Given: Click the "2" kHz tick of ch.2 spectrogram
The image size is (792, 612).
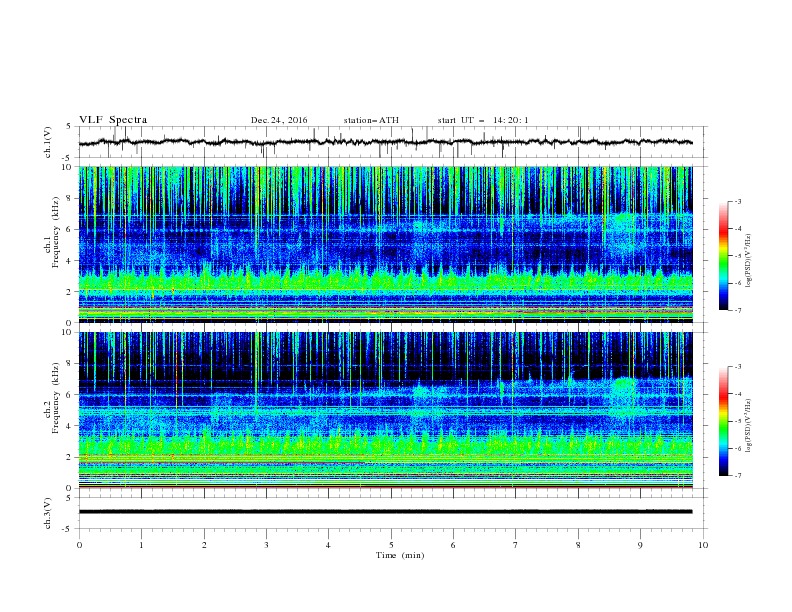Looking at the screenshot, I should [x=69, y=457].
